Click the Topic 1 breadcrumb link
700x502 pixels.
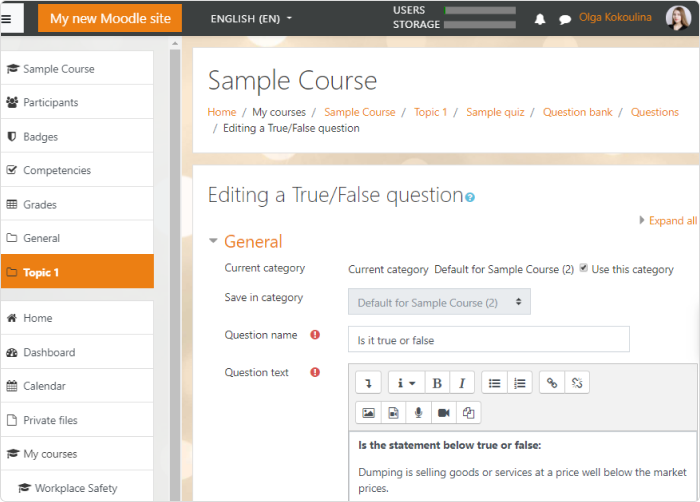(430, 112)
